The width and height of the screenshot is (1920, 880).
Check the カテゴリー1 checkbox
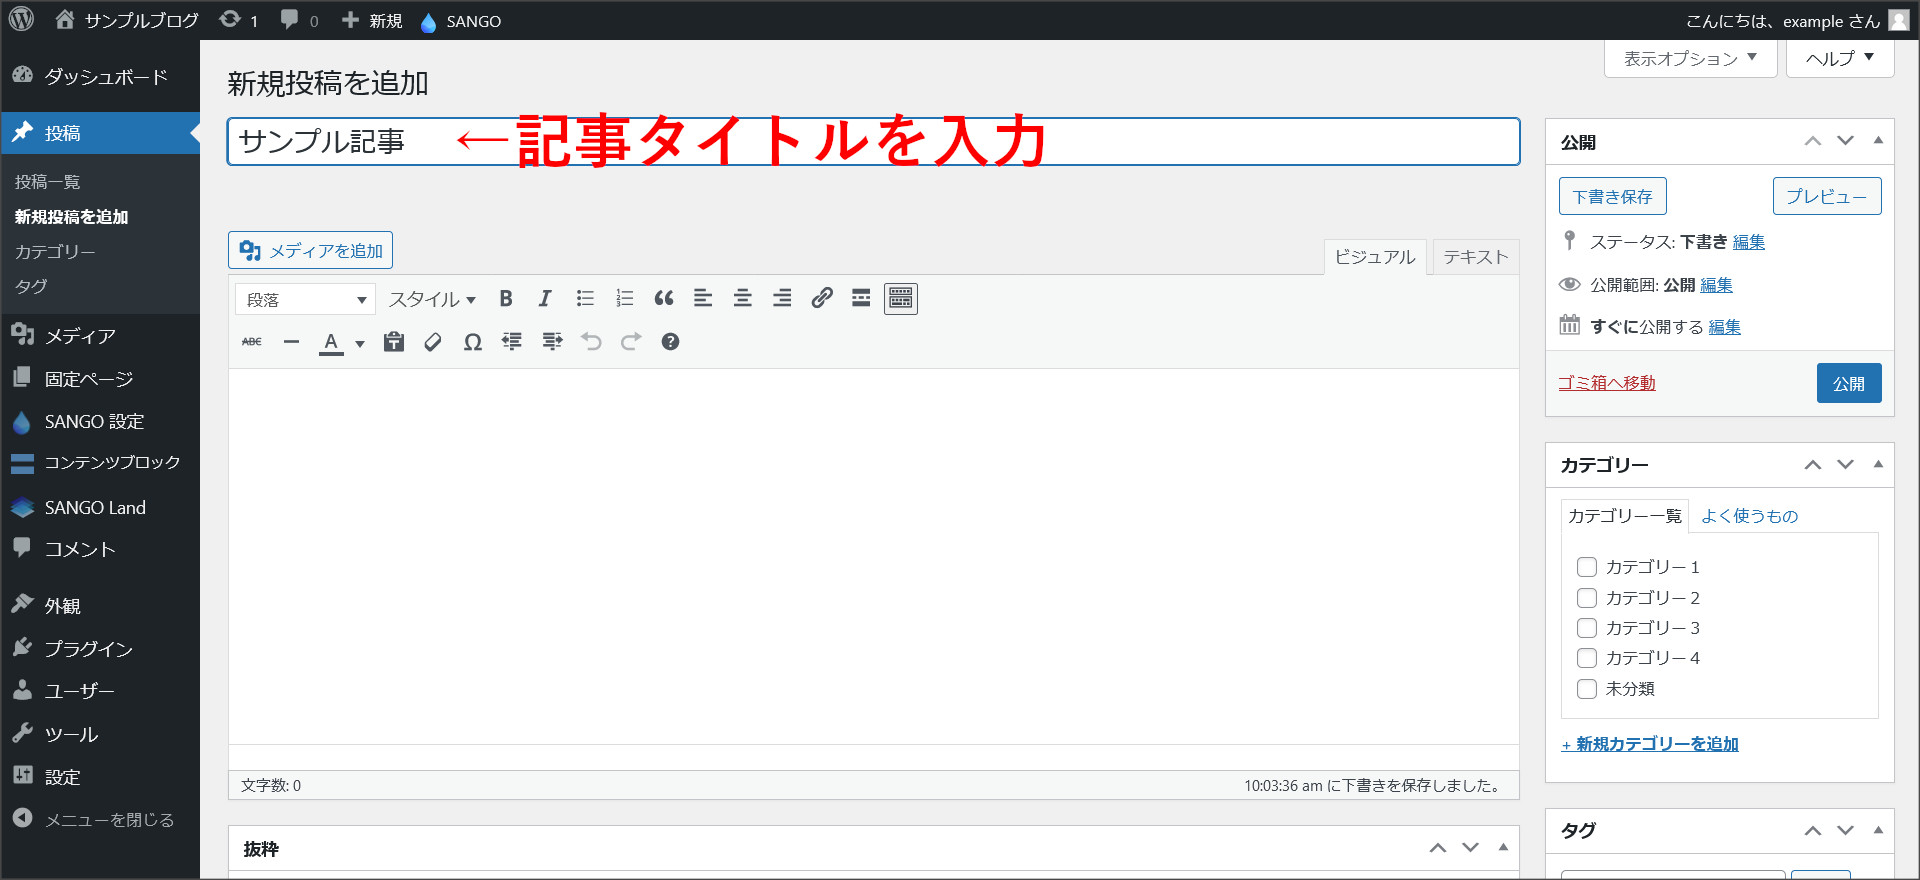click(1587, 567)
